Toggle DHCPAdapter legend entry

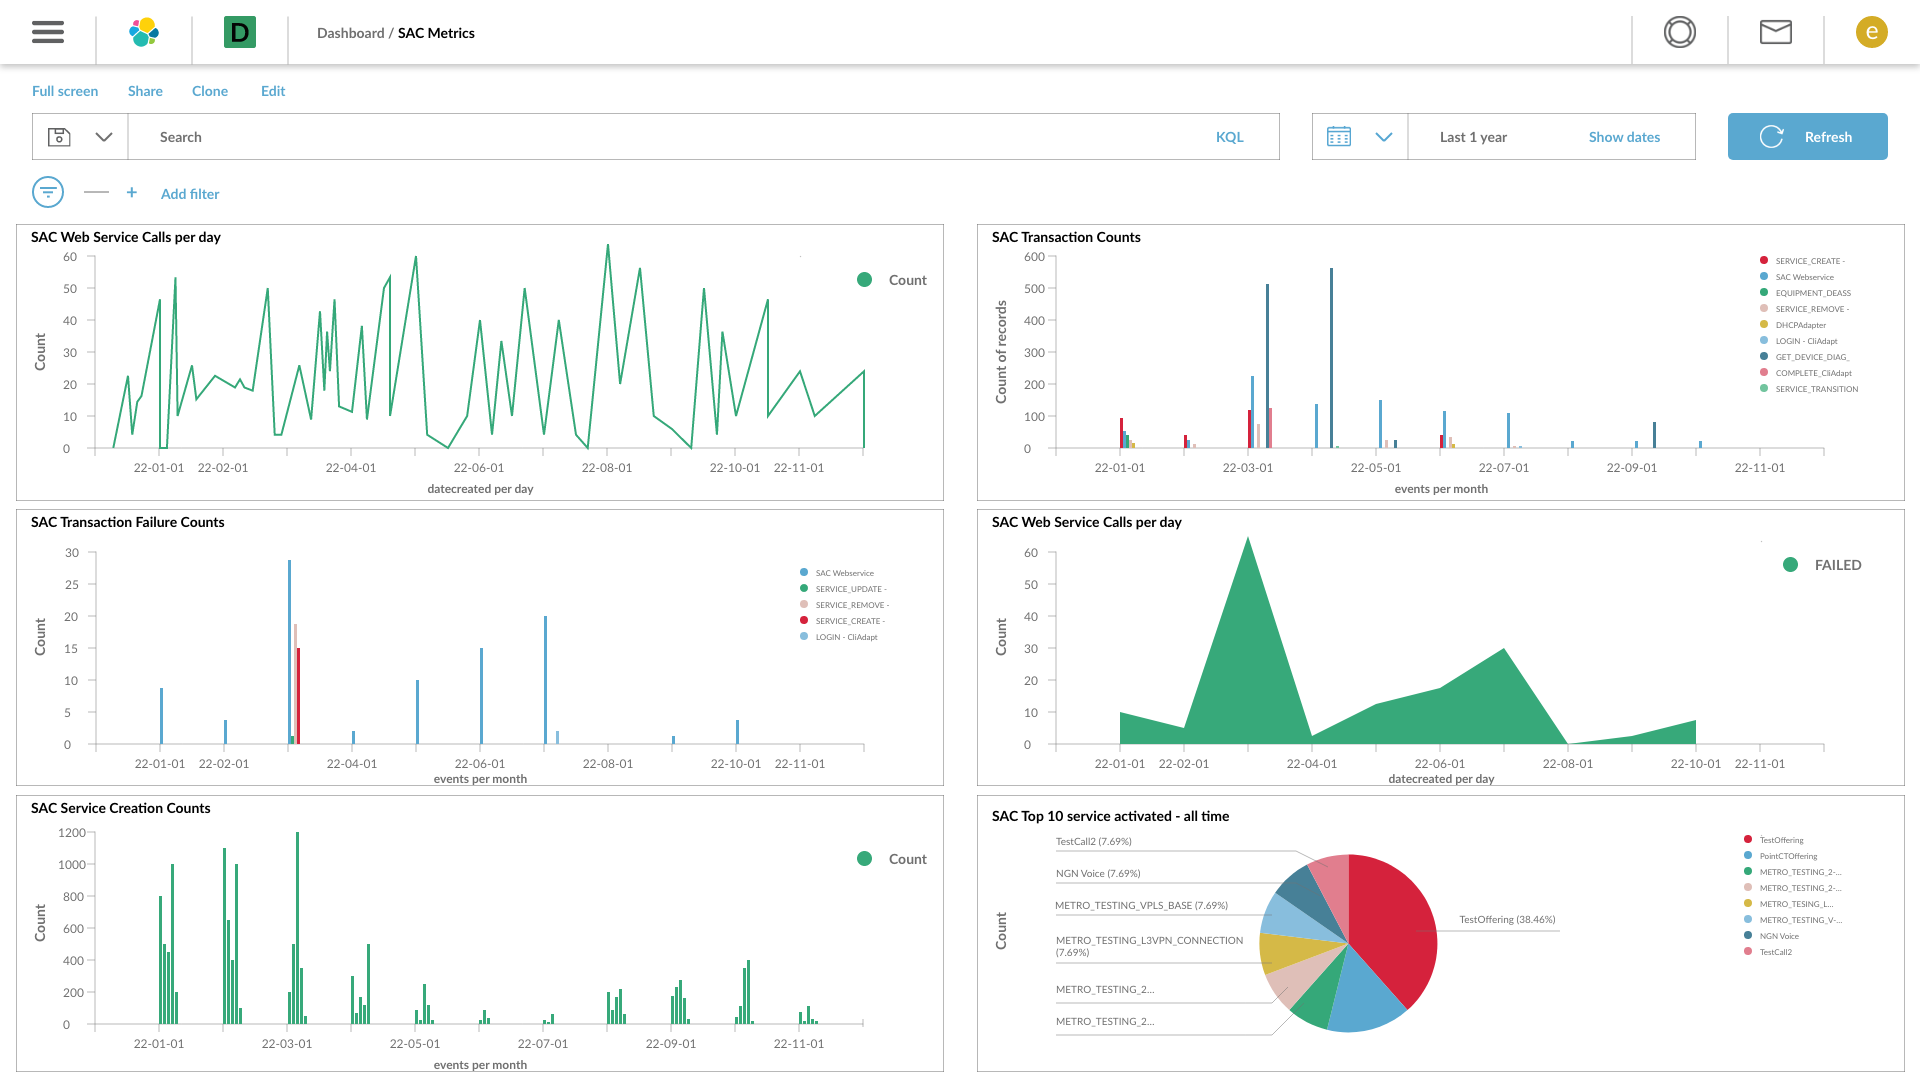1793,325
